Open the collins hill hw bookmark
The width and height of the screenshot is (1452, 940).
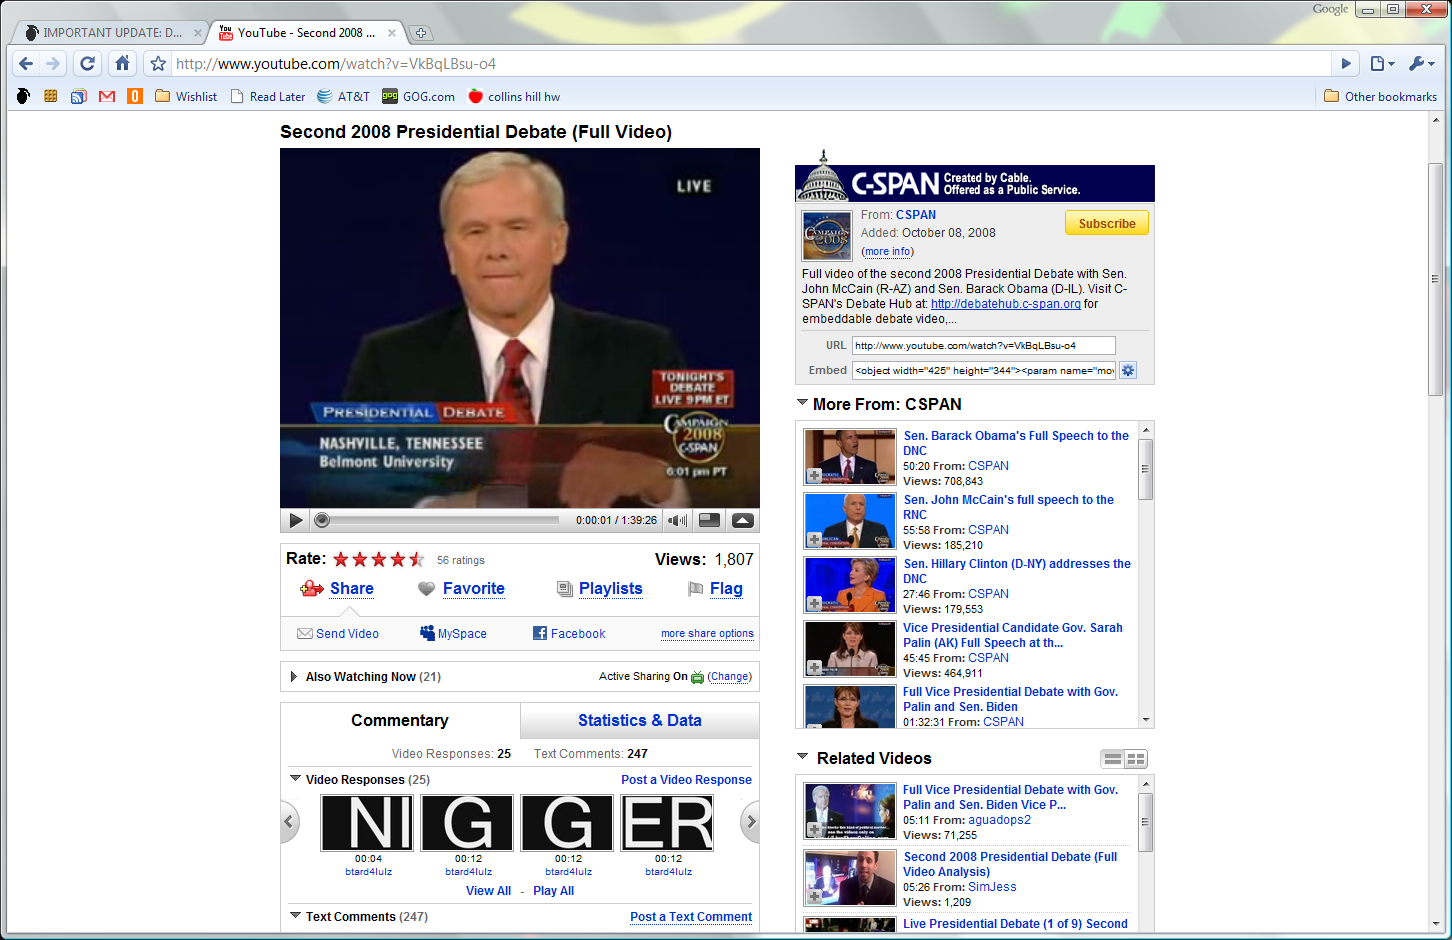(514, 97)
